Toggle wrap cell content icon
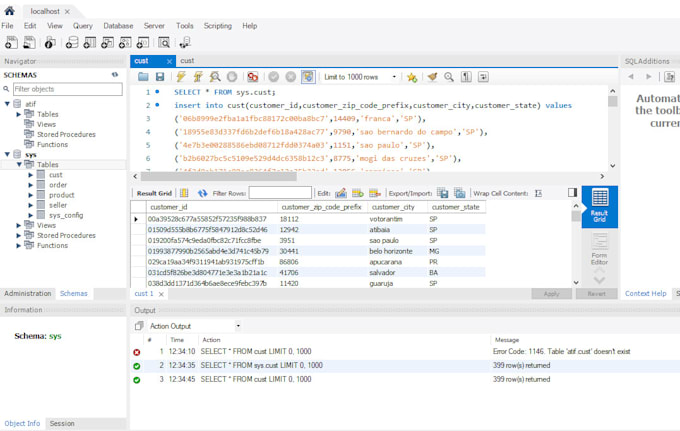This screenshot has width=680, height=431. click(x=538, y=193)
